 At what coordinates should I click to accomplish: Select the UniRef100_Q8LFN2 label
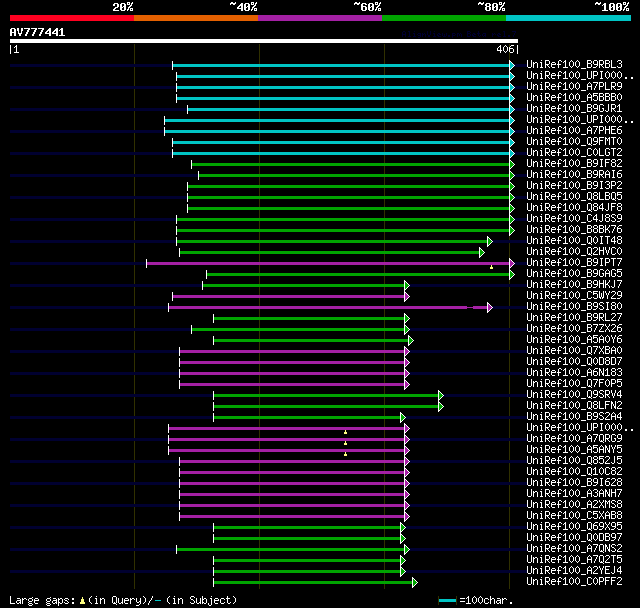pos(574,406)
